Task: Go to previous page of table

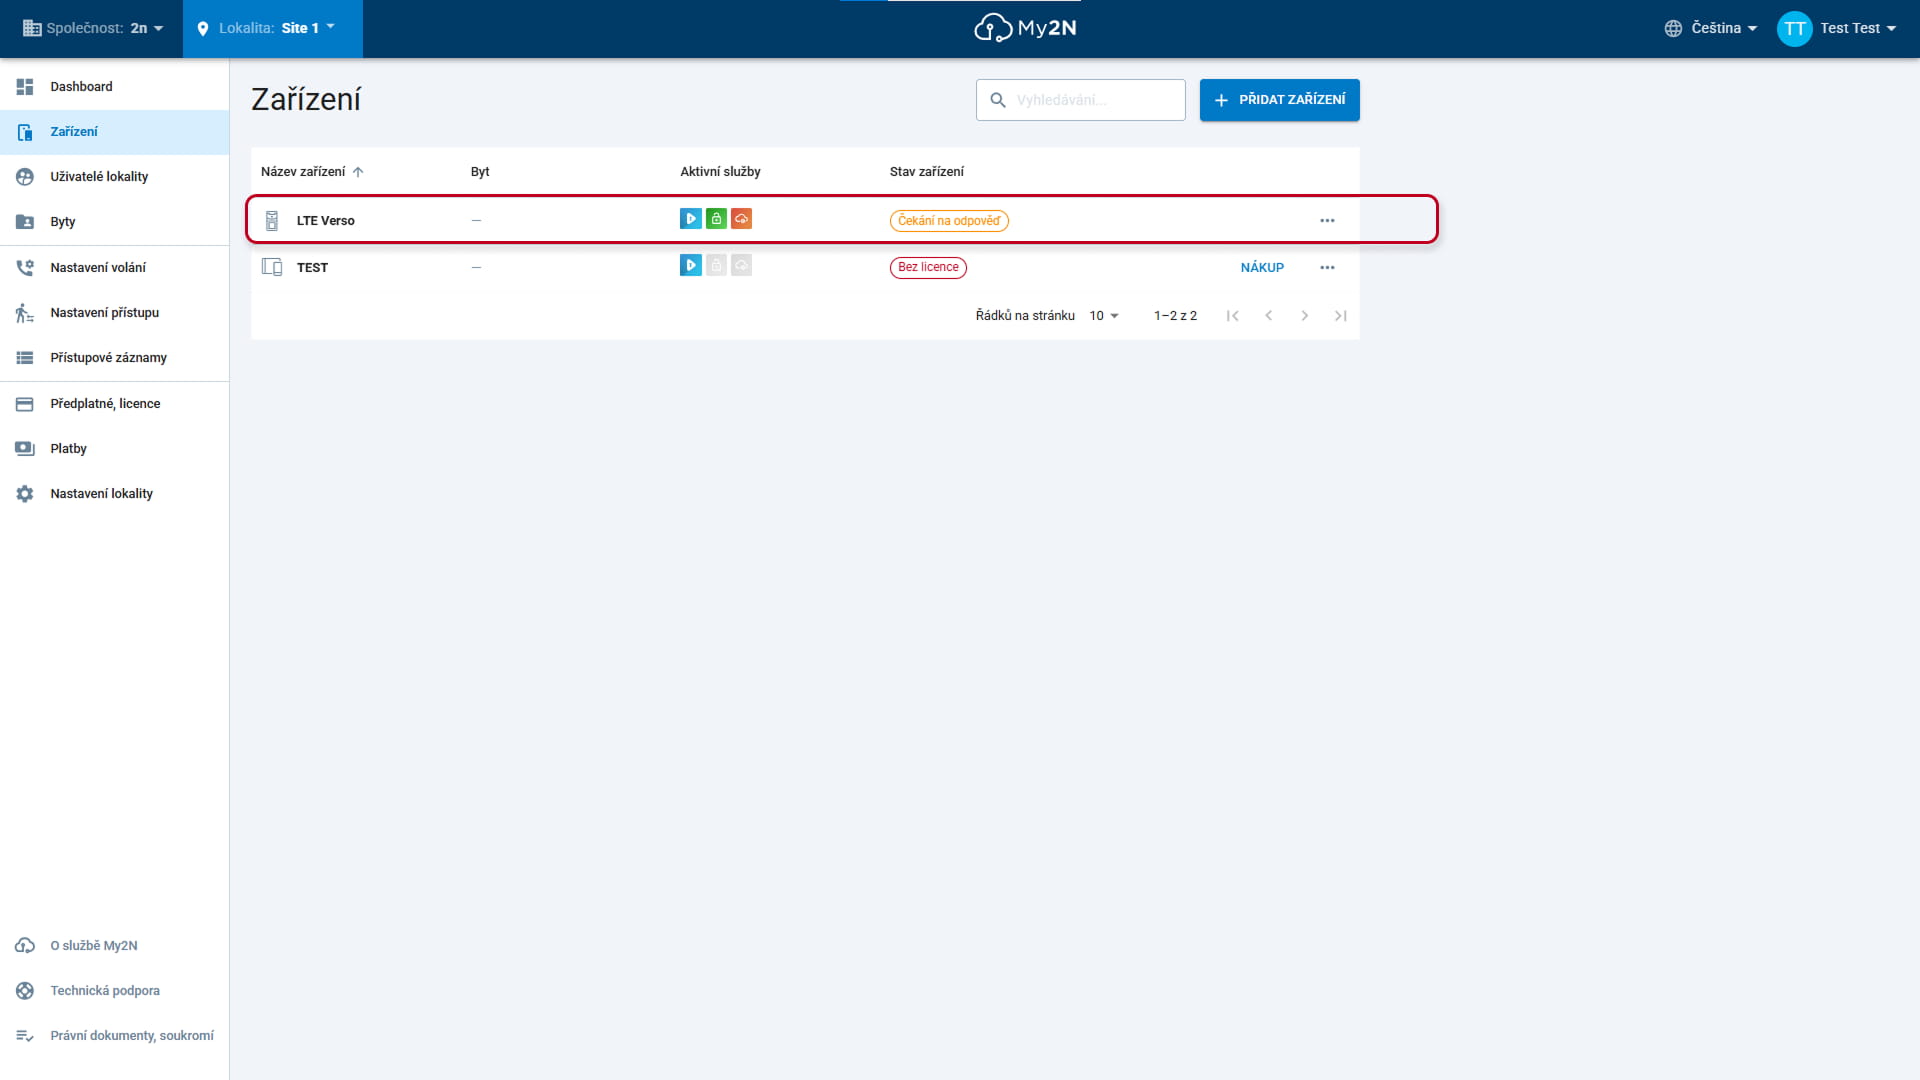Action: coord(1269,316)
